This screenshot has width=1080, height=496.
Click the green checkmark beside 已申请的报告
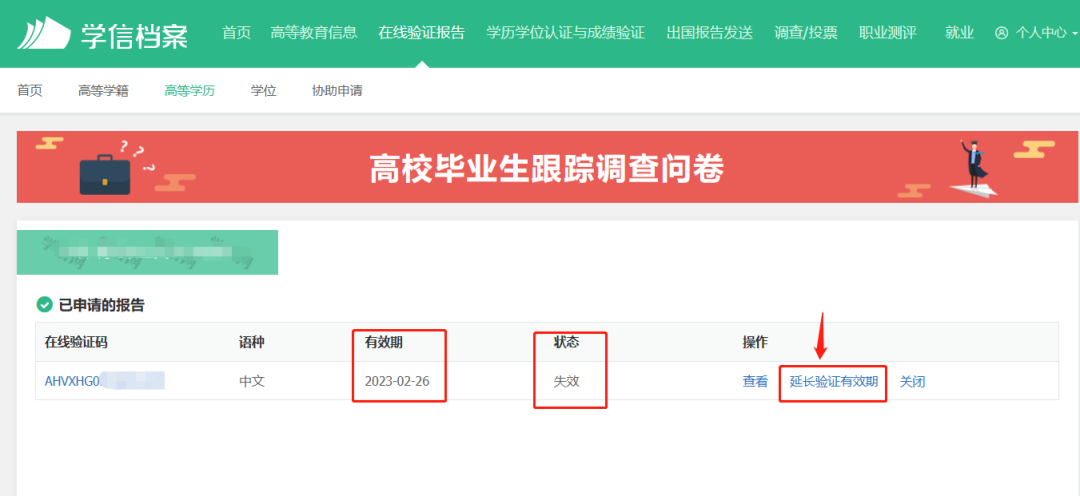coord(44,305)
